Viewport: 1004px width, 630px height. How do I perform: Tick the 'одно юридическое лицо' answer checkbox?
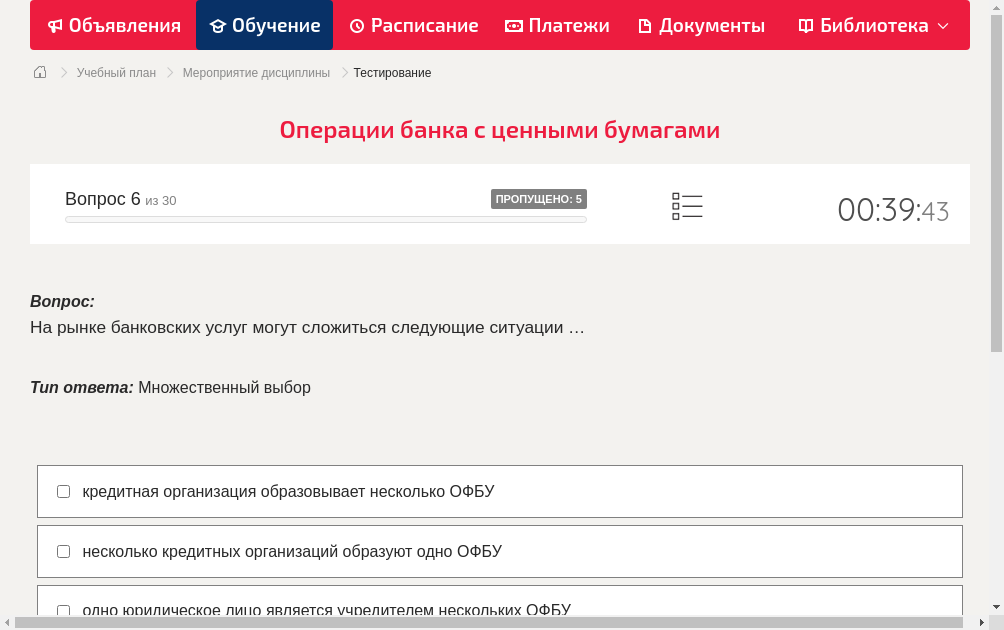[63, 611]
